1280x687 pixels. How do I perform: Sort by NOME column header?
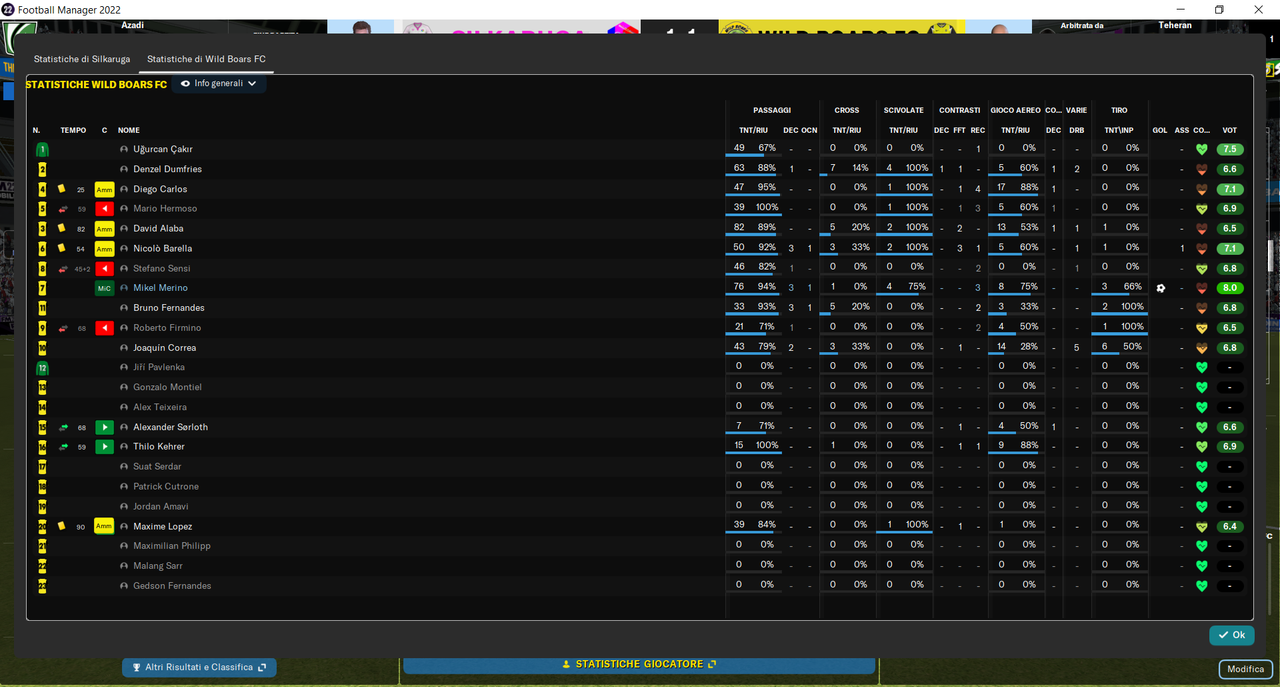pos(129,130)
